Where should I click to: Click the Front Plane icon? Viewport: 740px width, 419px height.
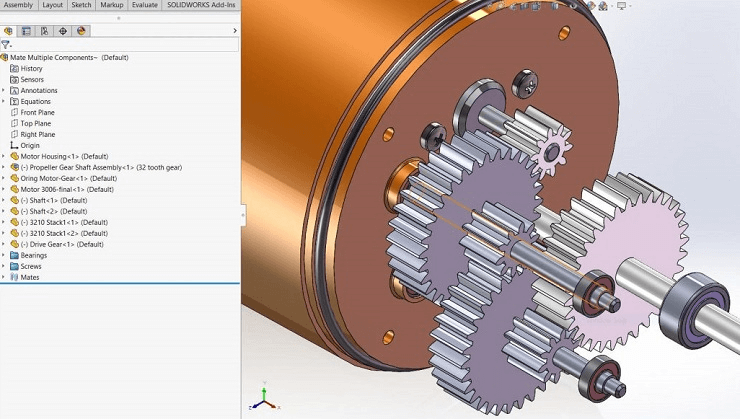pos(15,112)
